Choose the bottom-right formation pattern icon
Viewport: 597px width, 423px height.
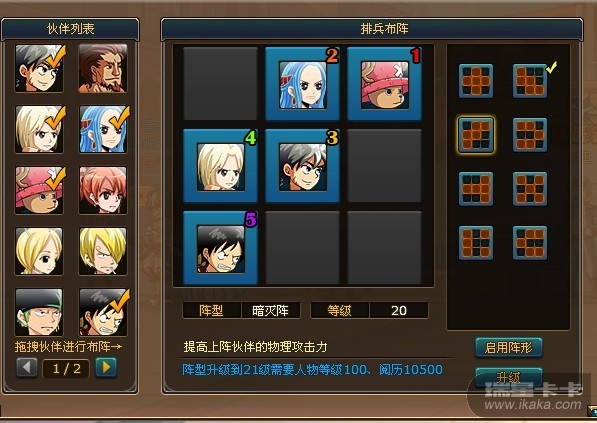[x=530, y=243]
